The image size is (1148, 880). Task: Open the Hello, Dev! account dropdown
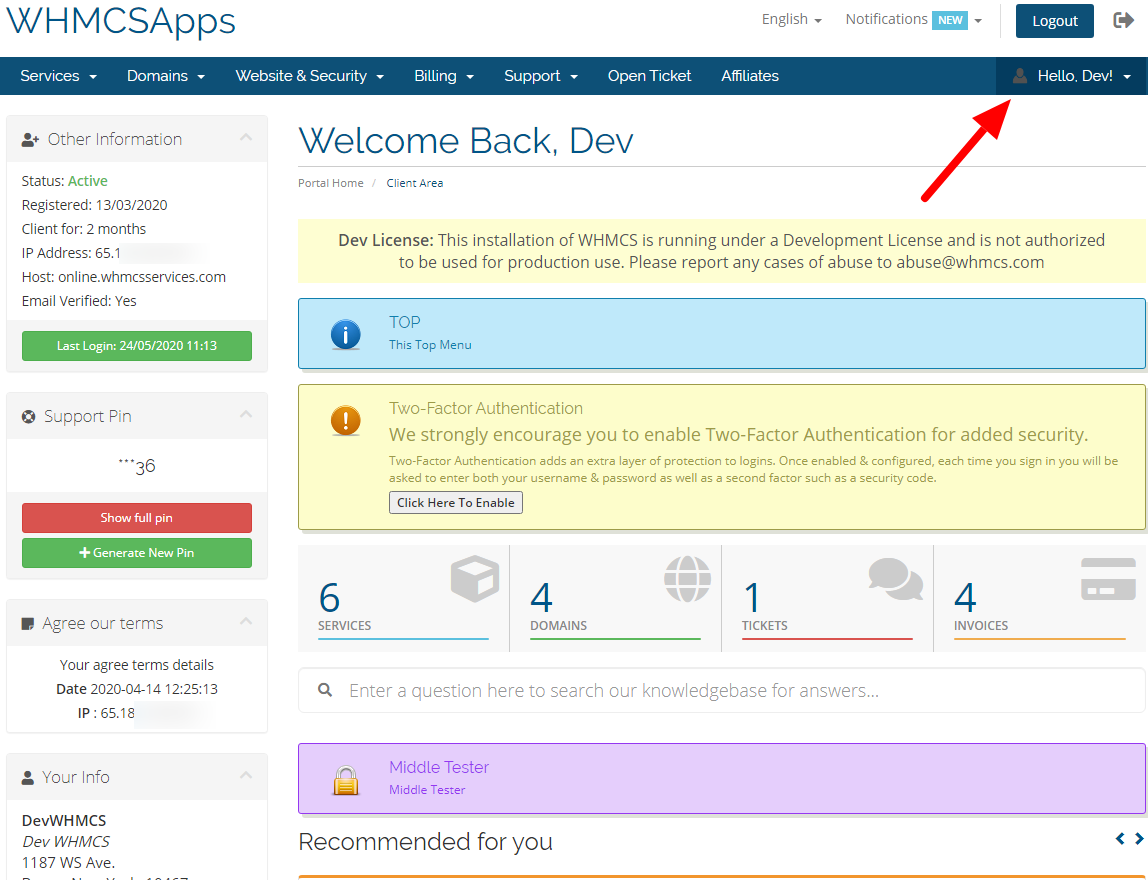(1072, 75)
